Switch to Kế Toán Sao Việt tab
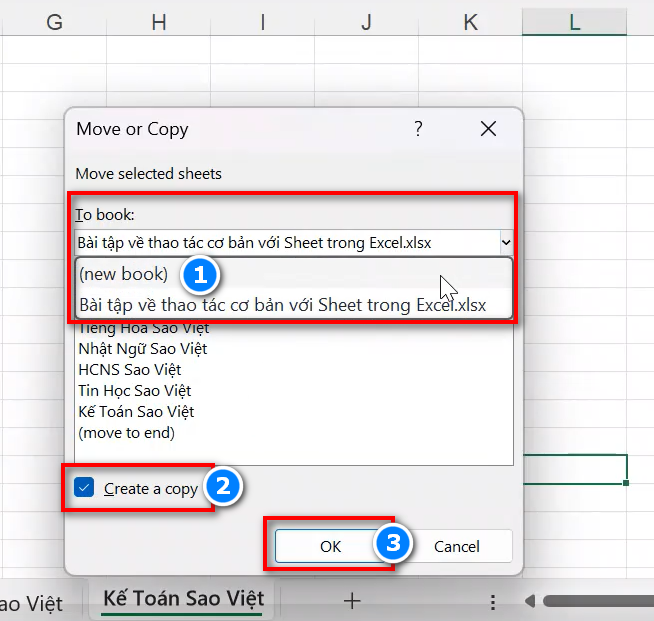The height and width of the screenshot is (621, 654). pos(183,599)
